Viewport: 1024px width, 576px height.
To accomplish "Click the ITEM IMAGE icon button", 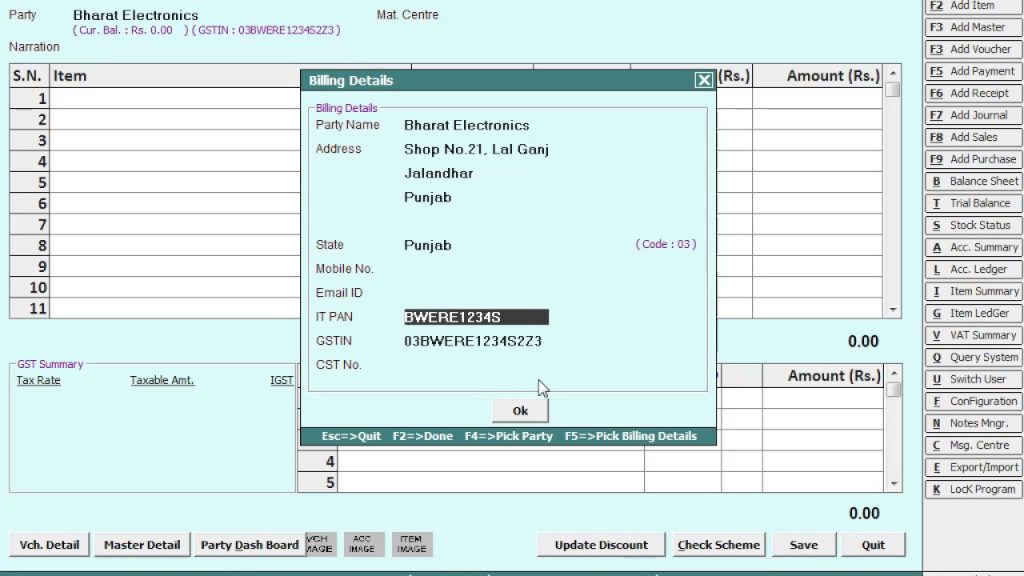I will (411, 544).
